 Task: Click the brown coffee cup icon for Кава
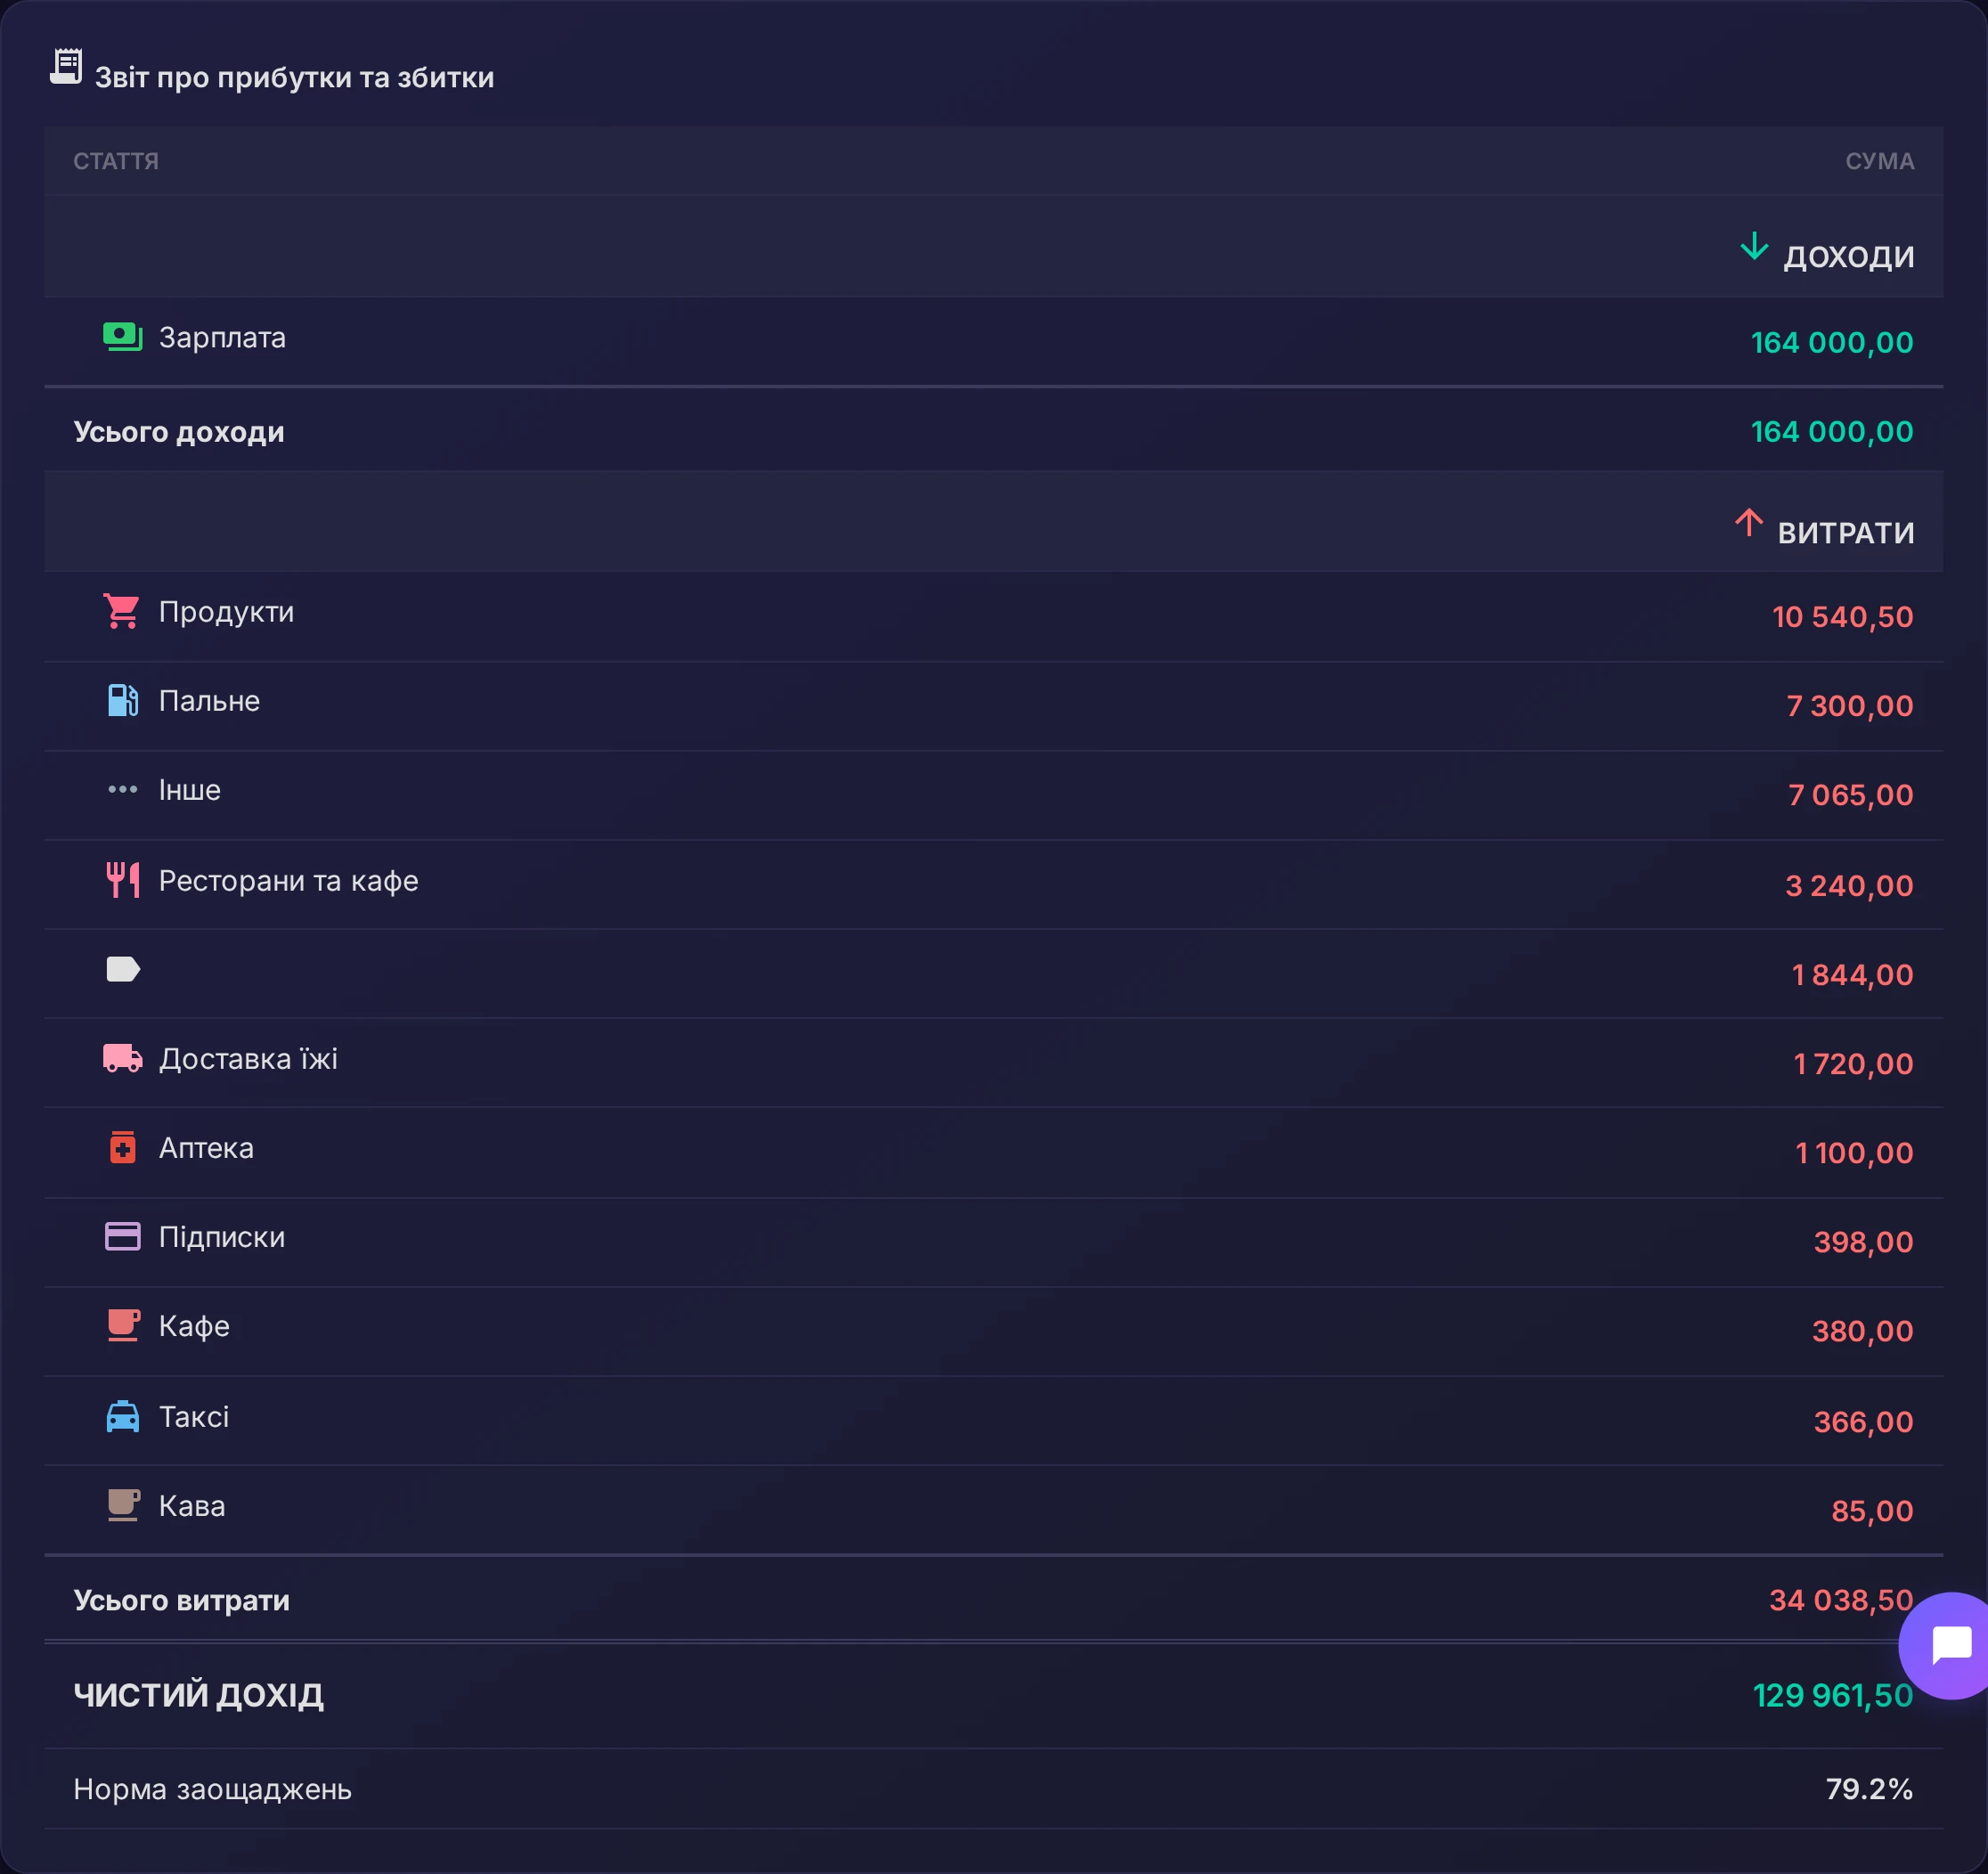pos(122,1505)
